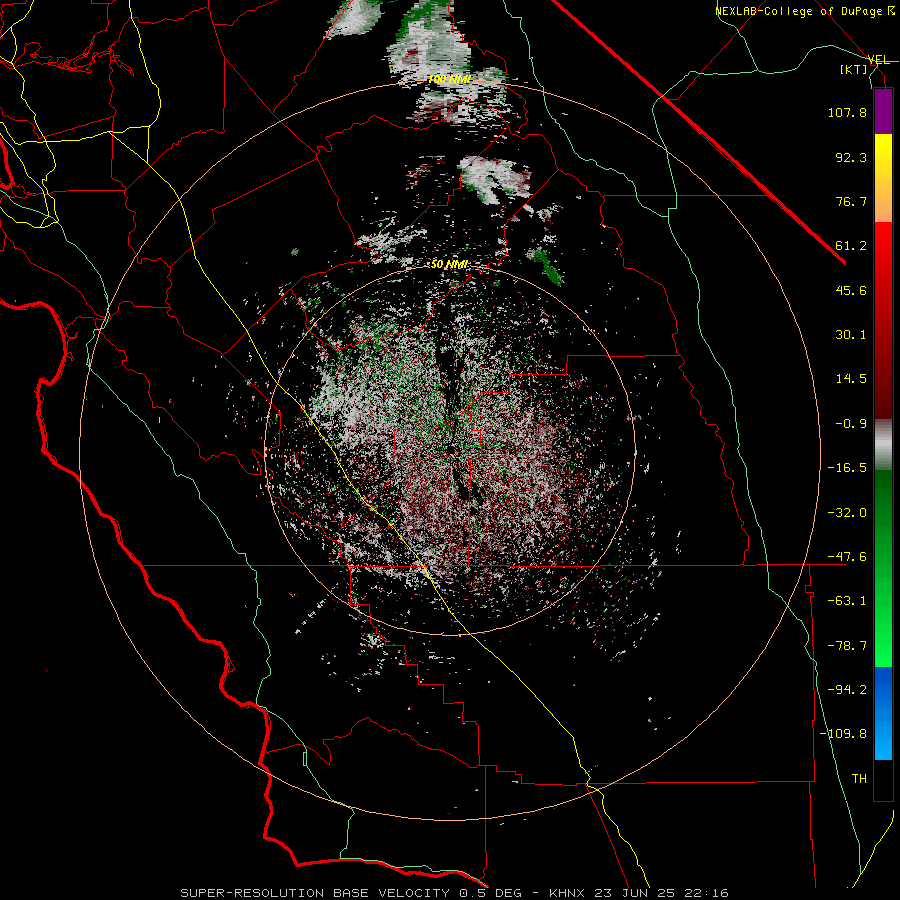Viewport: 900px width, 900px height.
Task: Click the 14.5 value on velocity scale
Action: pos(851,379)
